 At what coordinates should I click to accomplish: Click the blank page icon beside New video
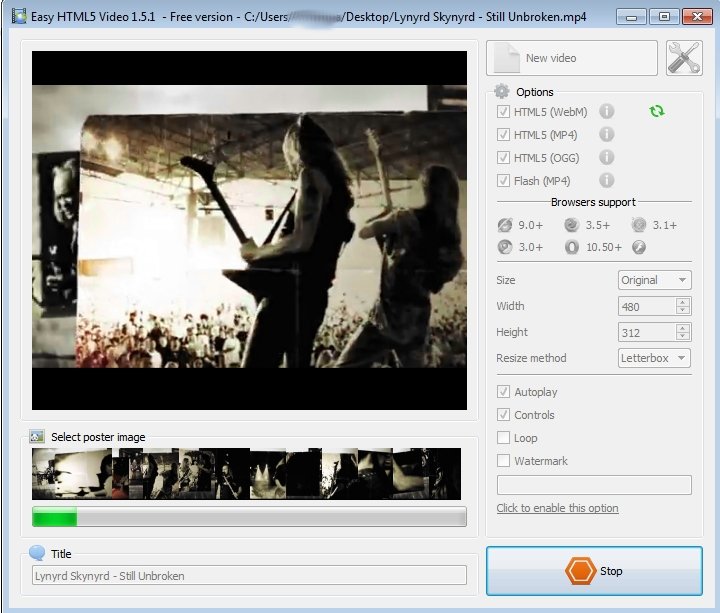[x=507, y=58]
